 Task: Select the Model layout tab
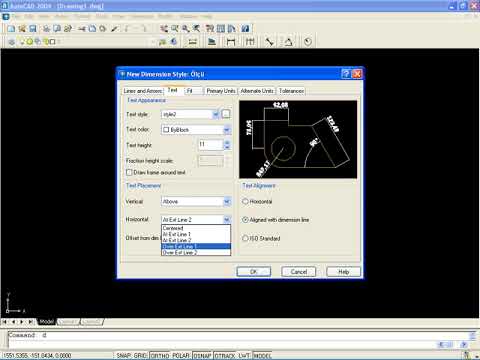[x=47, y=322]
